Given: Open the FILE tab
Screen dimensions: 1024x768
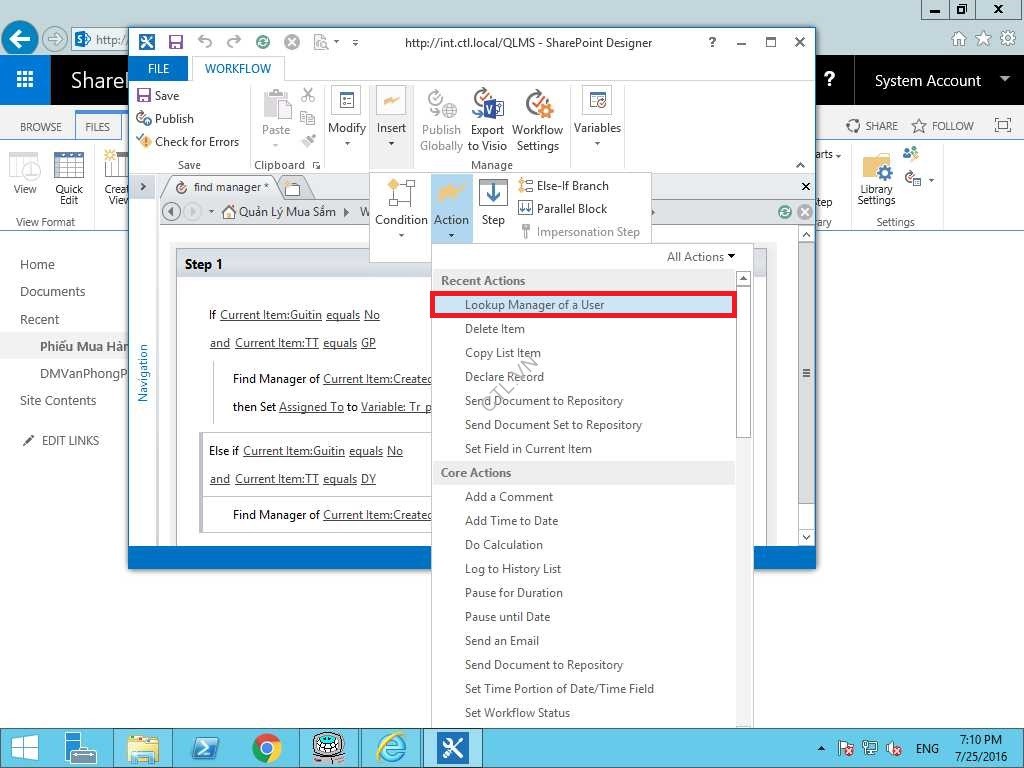Looking at the screenshot, I should tap(159, 69).
